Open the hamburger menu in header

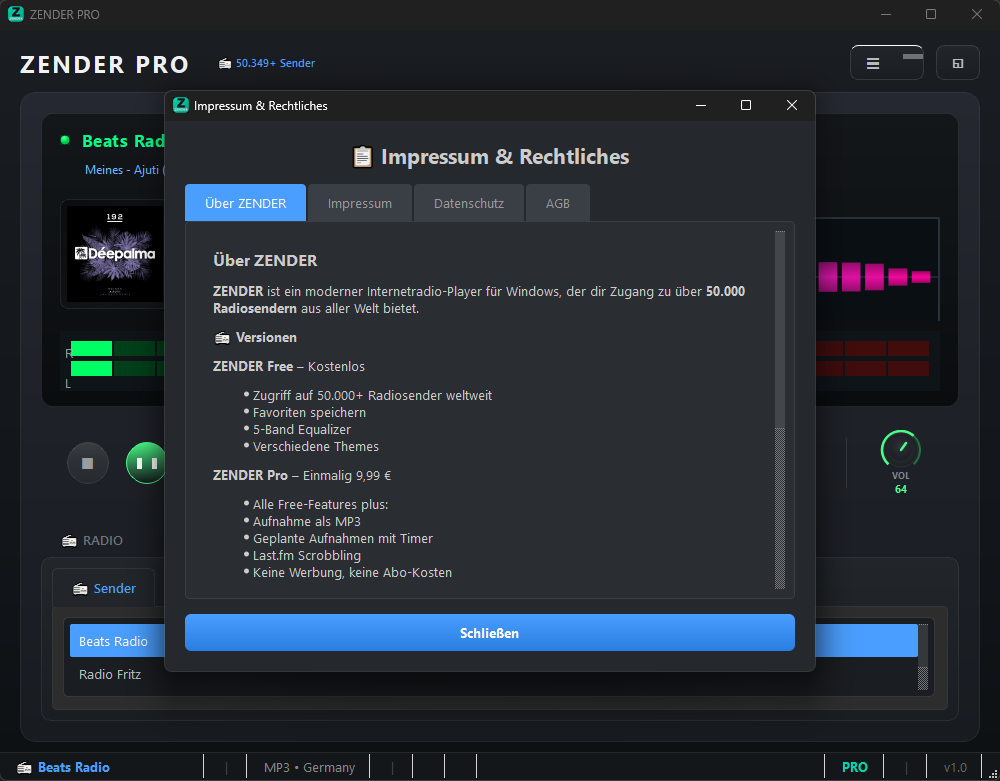tap(873, 63)
